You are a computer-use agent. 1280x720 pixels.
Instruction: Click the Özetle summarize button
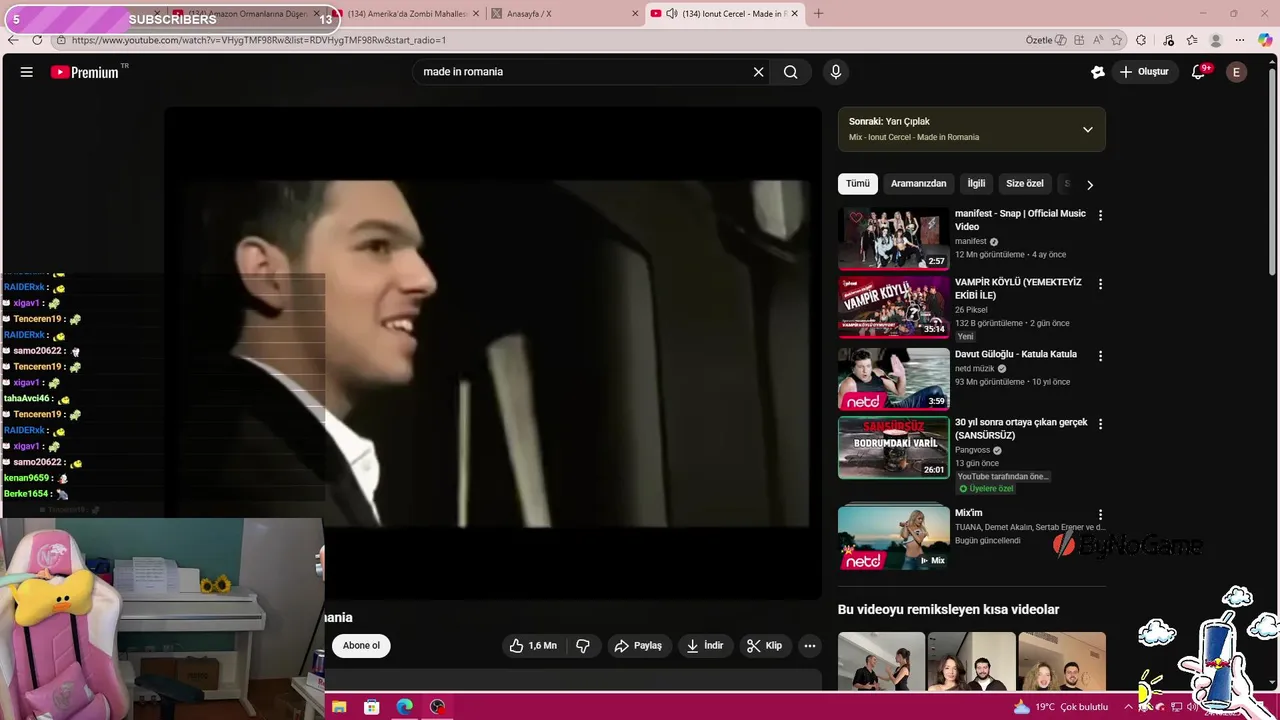pyautogui.click(x=1044, y=40)
